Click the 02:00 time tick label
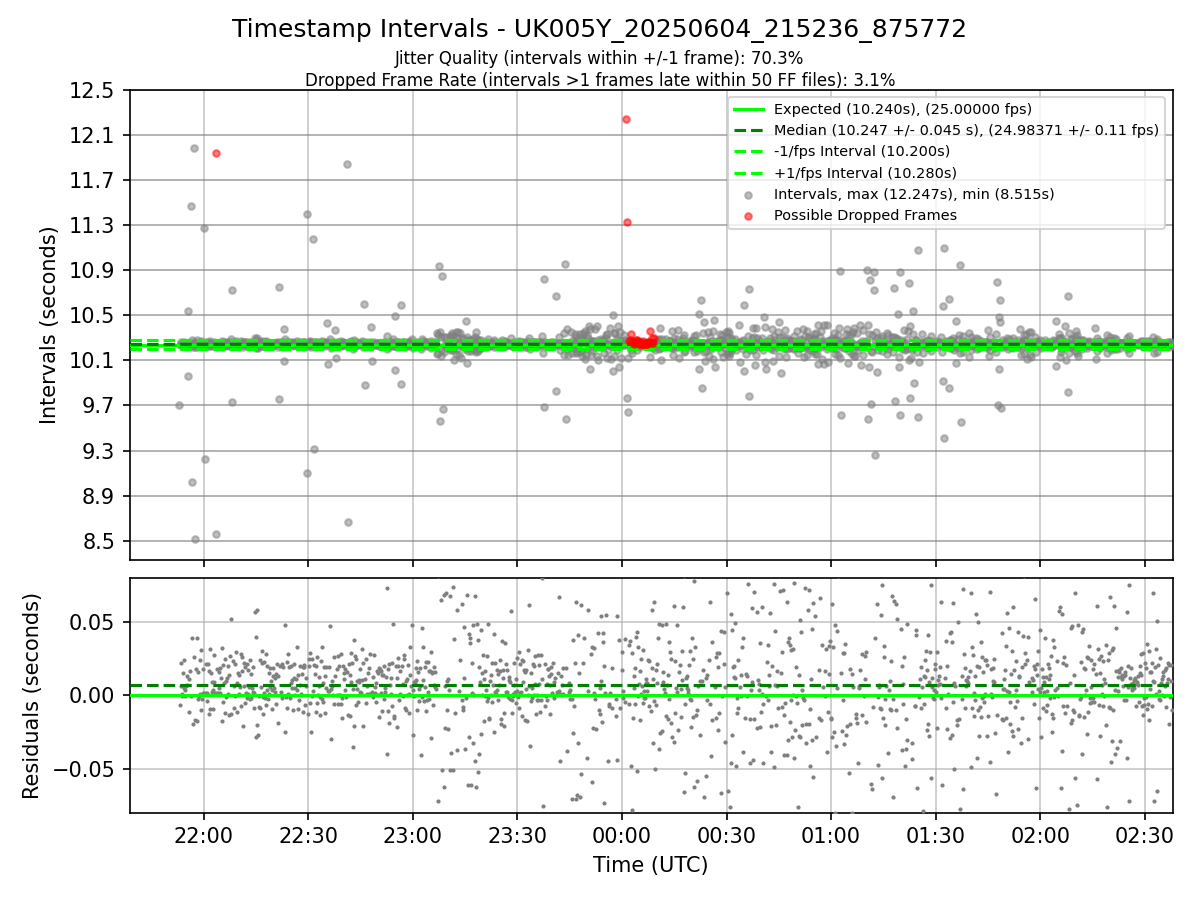This screenshot has height=900, width=1200. tap(1039, 835)
